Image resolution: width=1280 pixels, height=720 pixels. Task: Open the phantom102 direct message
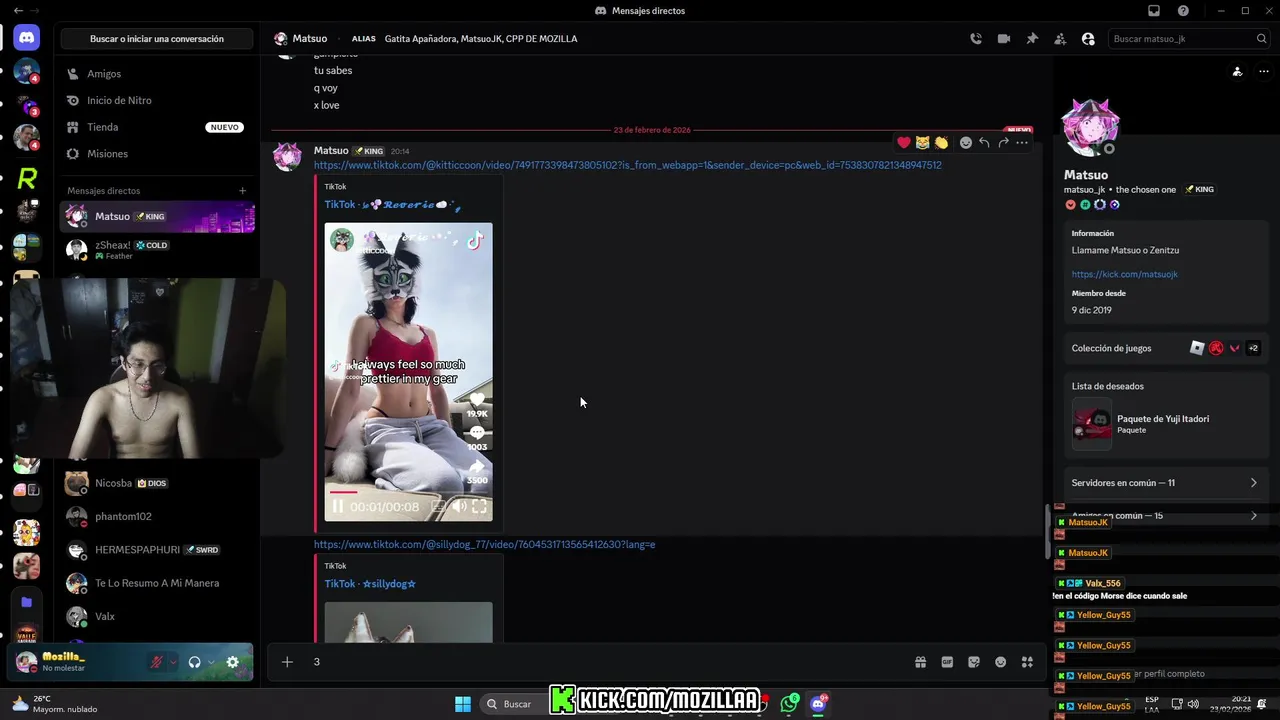pos(157,516)
